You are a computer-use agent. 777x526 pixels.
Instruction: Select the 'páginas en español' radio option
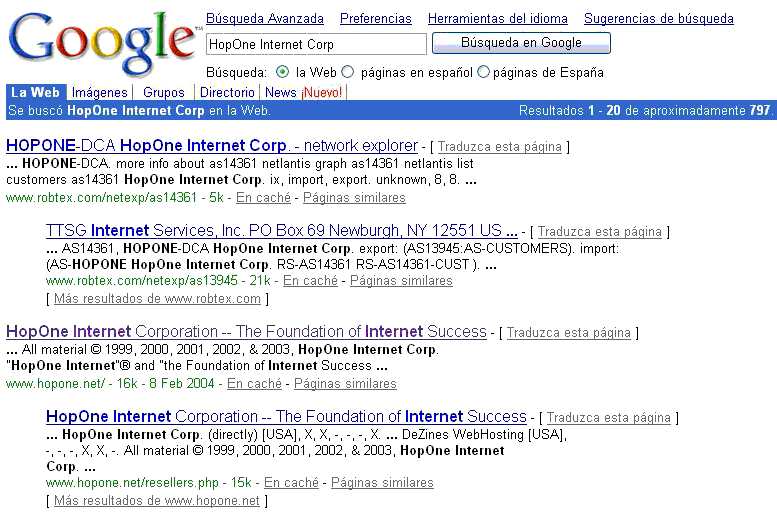[348, 72]
